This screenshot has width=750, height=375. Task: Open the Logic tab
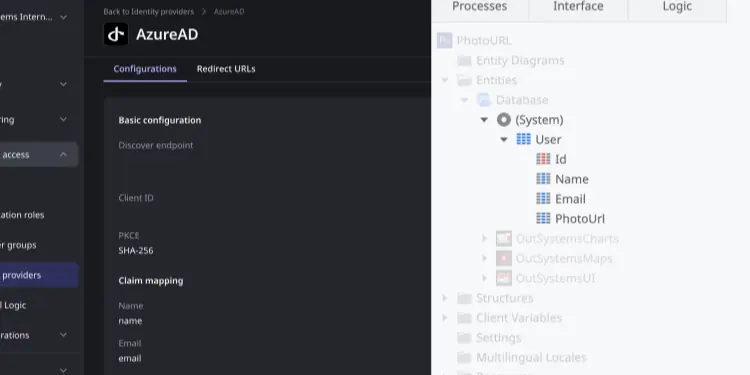coord(677,7)
